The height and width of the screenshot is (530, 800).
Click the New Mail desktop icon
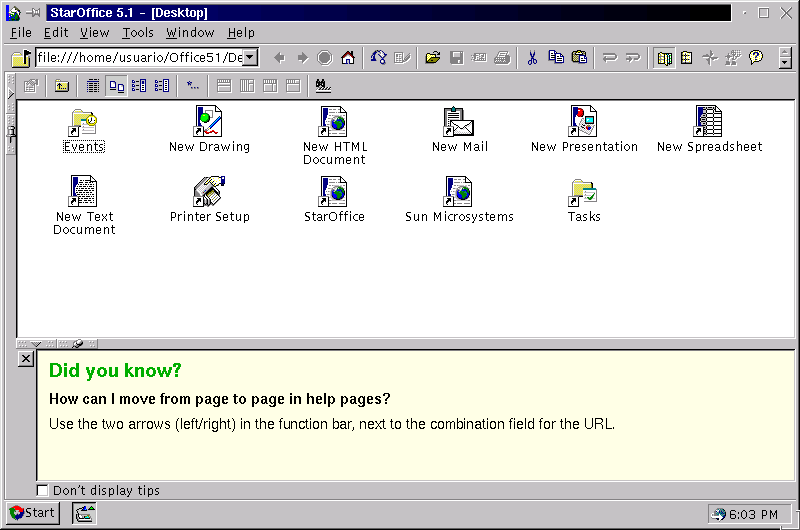[x=459, y=122]
